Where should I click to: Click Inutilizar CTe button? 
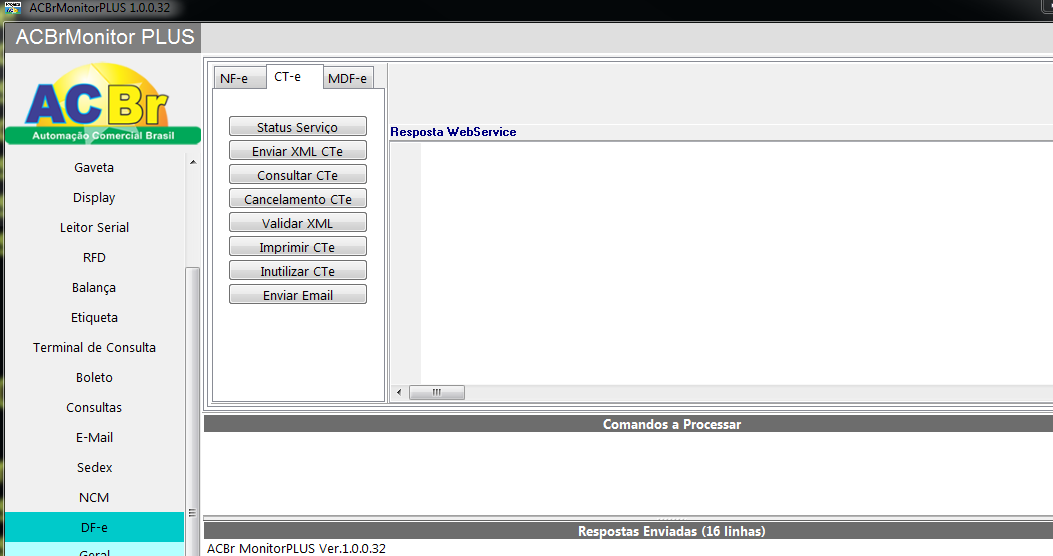[x=297, y=271]
